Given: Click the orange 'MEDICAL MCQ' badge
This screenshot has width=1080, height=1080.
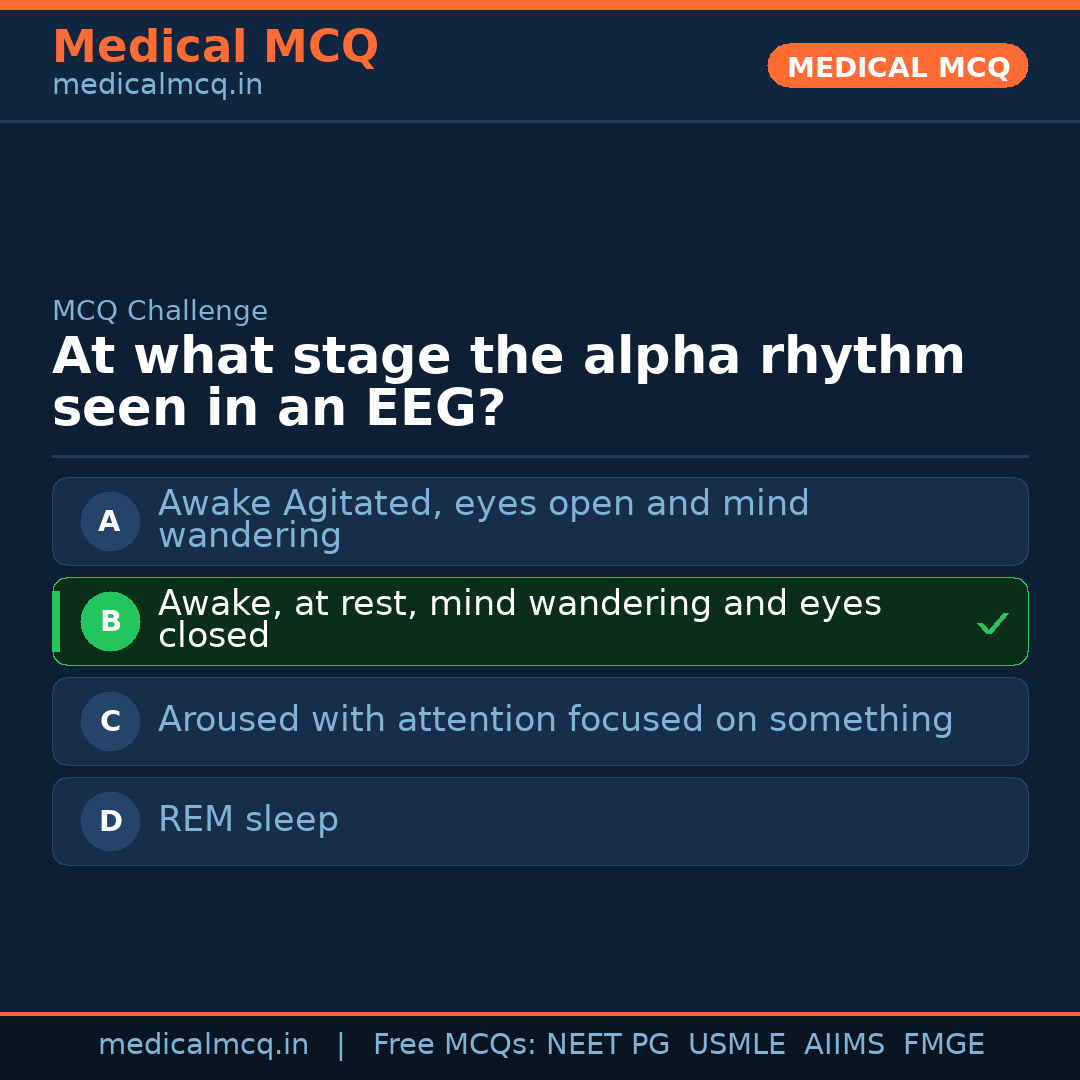Looking at the screenshot, I should [897, 67].
